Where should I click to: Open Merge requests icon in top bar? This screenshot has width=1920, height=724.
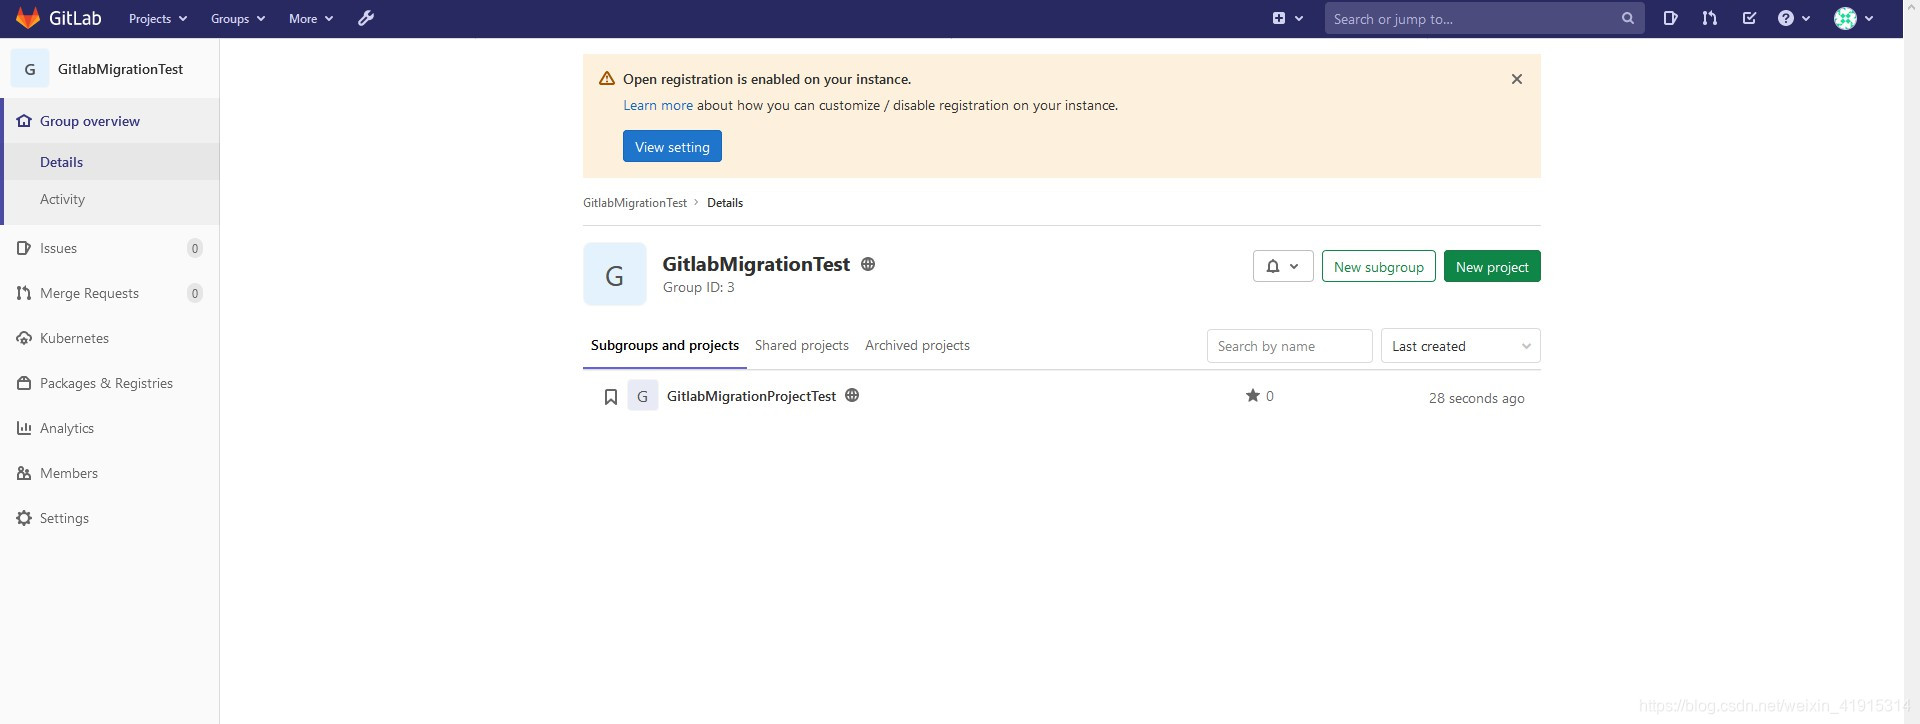coord(1709,18)
